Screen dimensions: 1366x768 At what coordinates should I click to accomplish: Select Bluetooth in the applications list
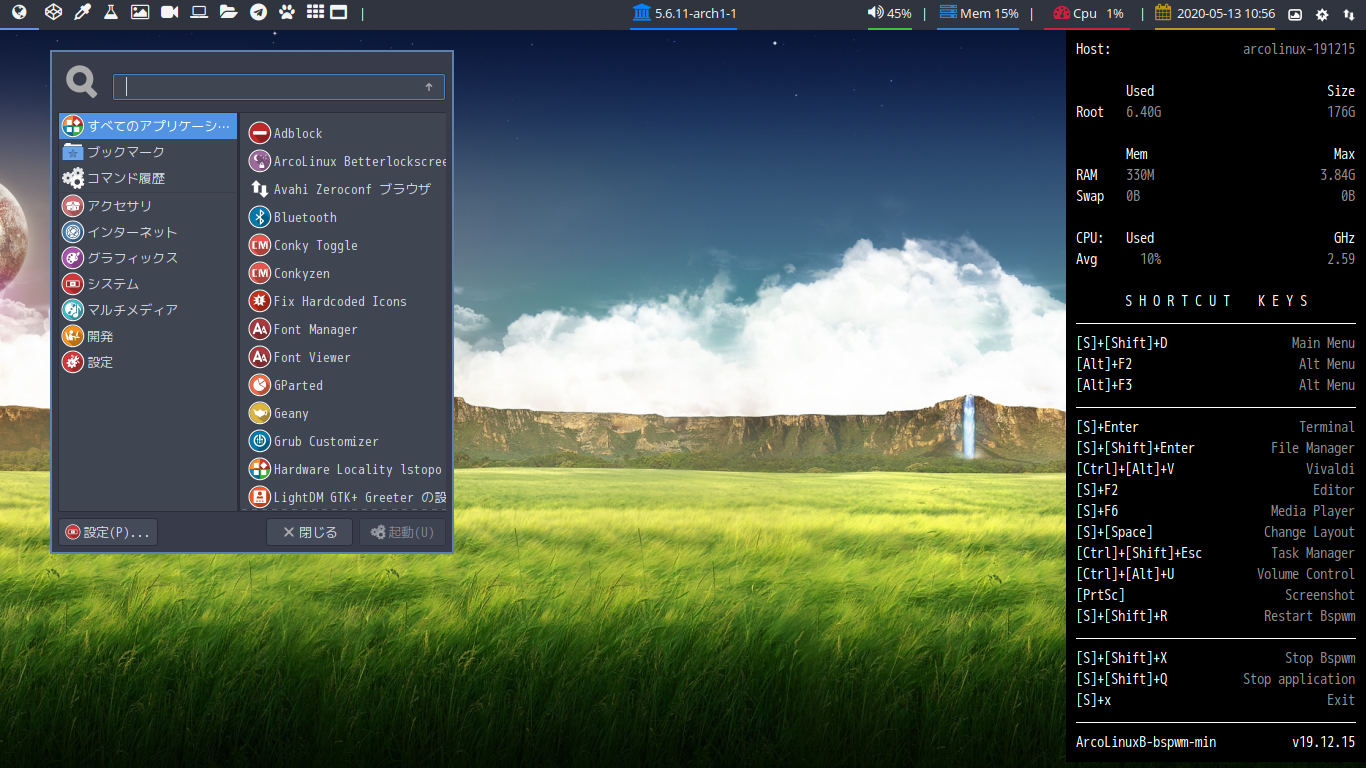[x=305, y=217]
